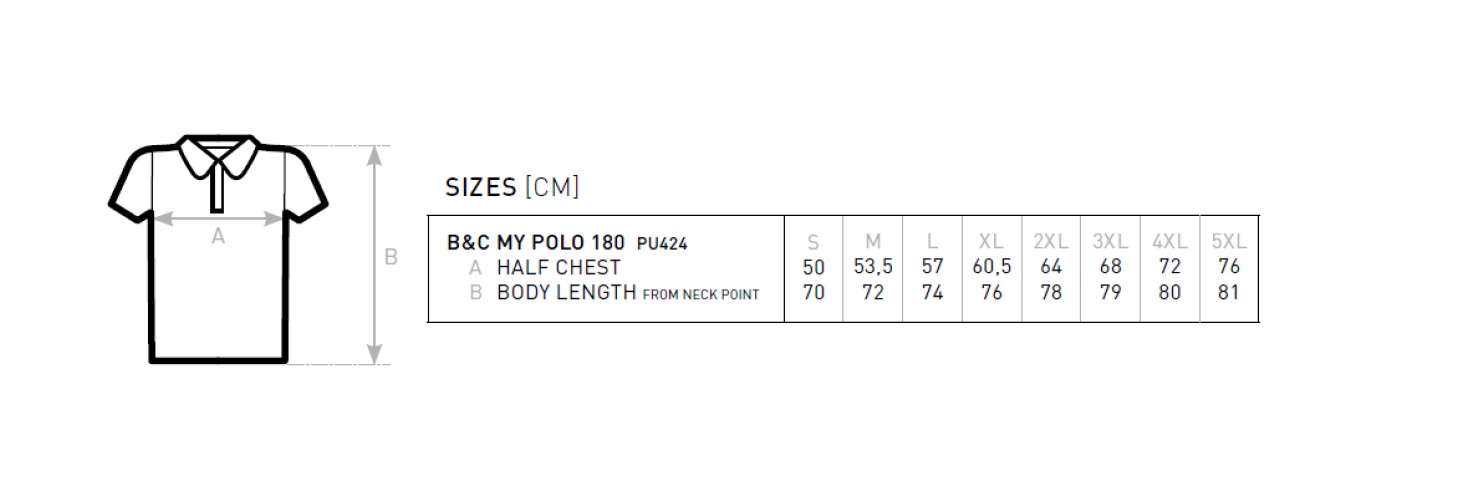
Task: Click the FROM NECK POINT note
Action: coord(700,294)
